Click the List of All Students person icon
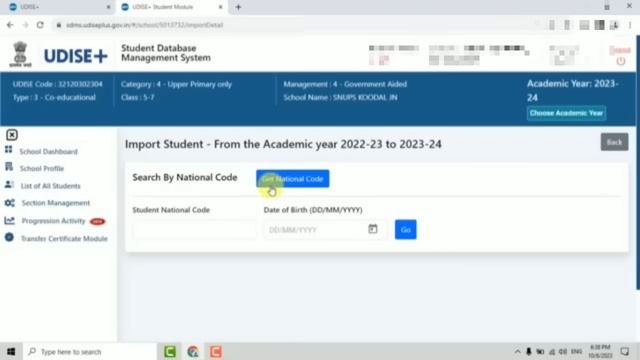640x360 pixels. click(x=9, y=184)
